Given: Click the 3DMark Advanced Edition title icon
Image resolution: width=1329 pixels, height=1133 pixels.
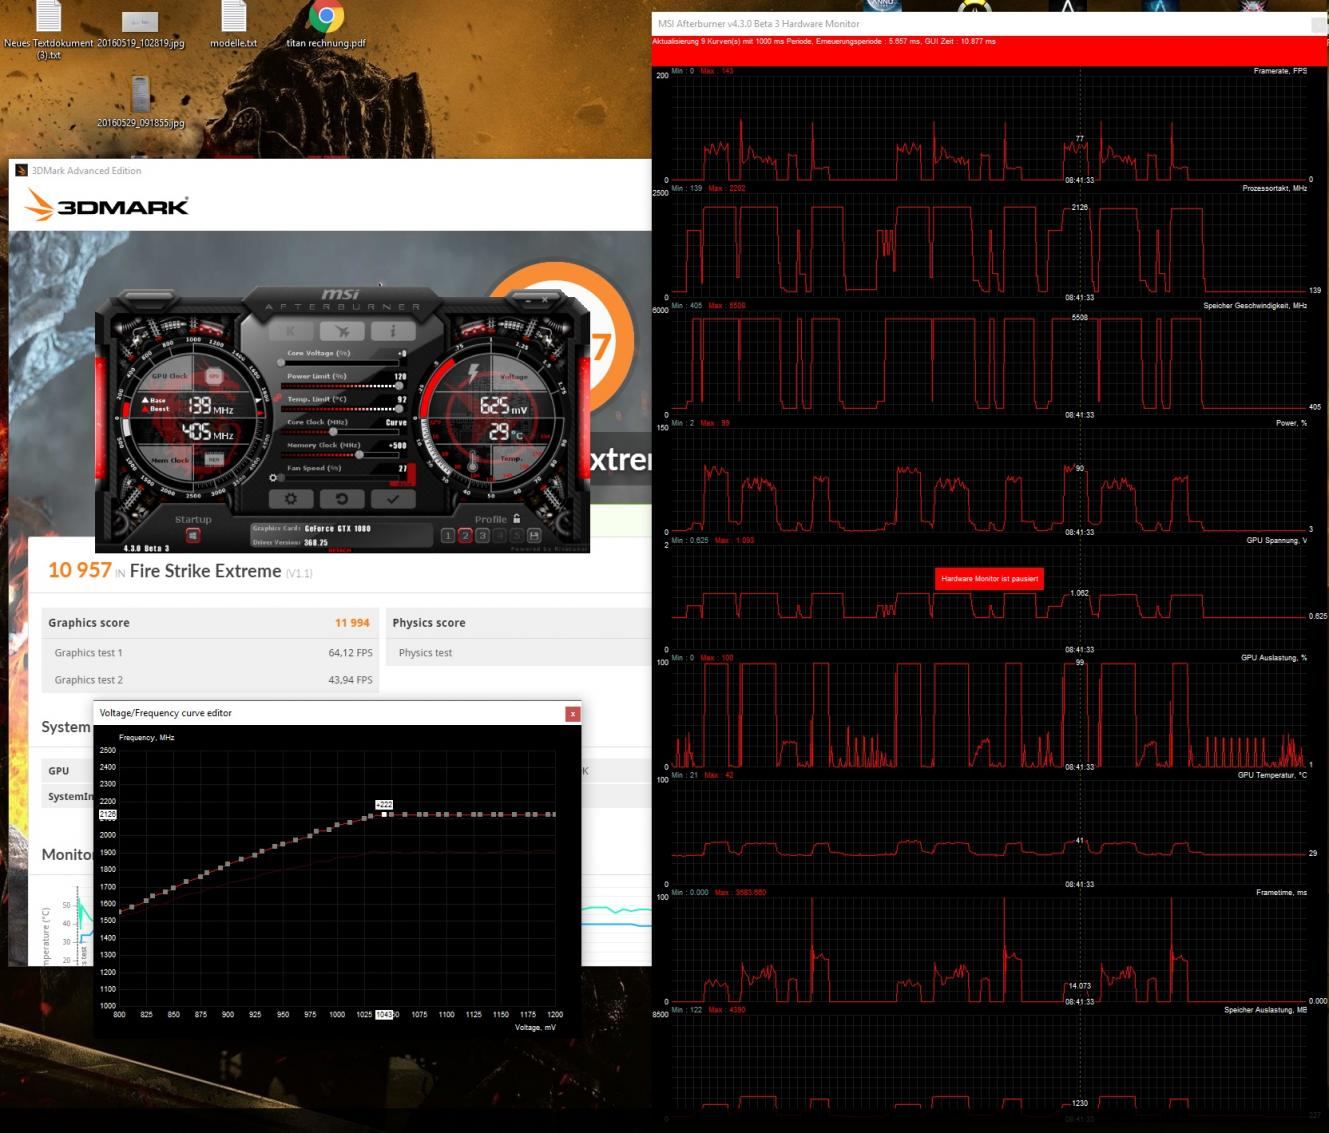Looking at the screenshot, I should point(21,170).
